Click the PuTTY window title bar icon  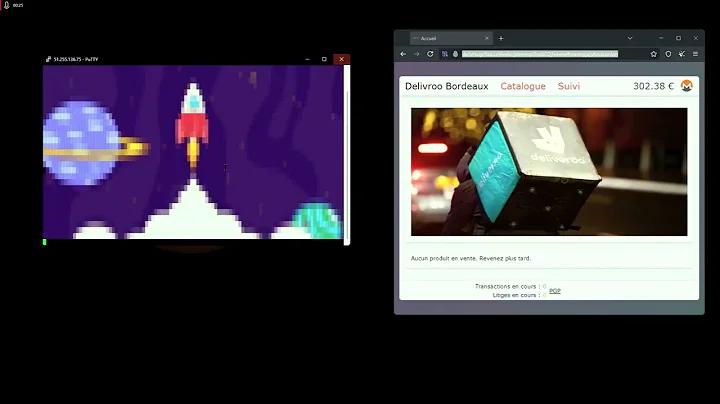pyautogui.click(x=48, y=59)
